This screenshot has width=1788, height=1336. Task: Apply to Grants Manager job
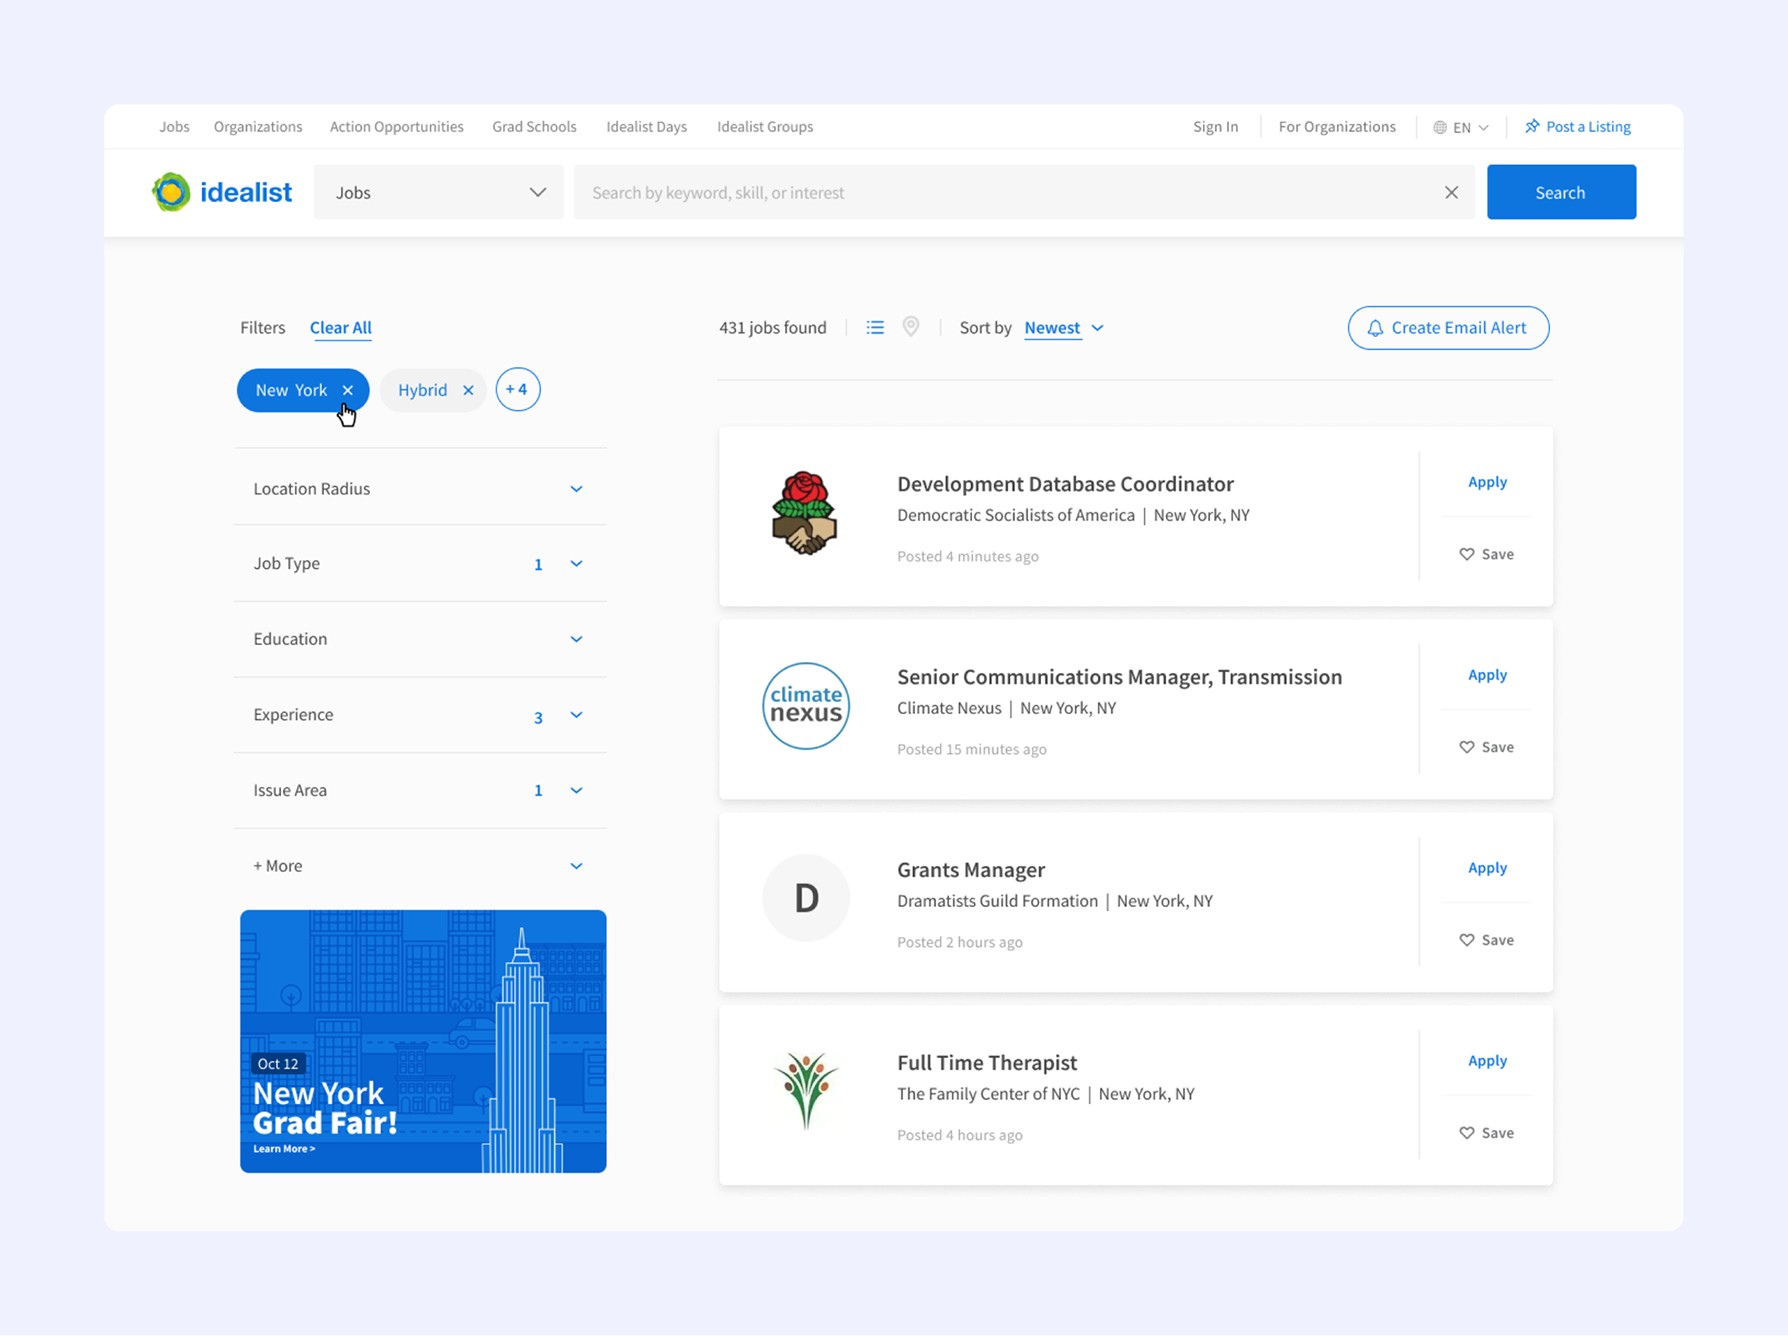(1487, 868)
